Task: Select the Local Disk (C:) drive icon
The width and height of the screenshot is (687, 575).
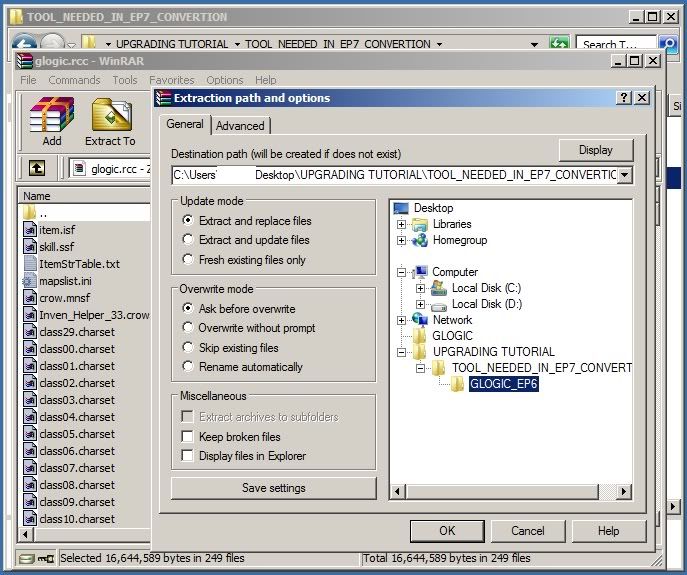Action: pos(438,288)
